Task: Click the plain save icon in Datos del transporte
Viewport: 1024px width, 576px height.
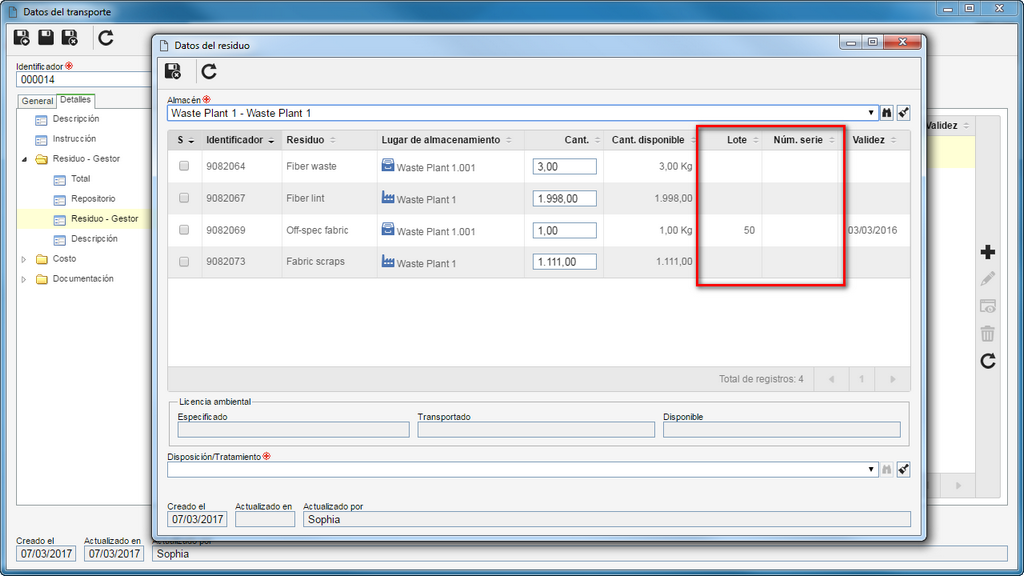Action: (x=46, y=38)
